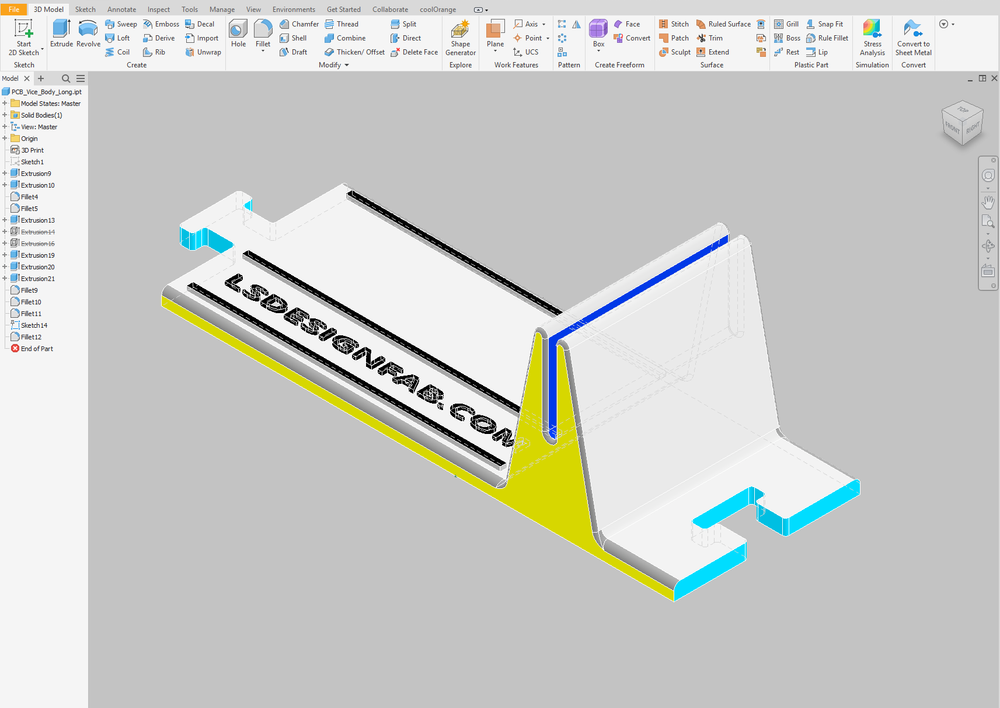The height and width of the screenshot is (708, 1000).
Task: Click the suppressed Extrusion14 feature
Action: [33, 232]
